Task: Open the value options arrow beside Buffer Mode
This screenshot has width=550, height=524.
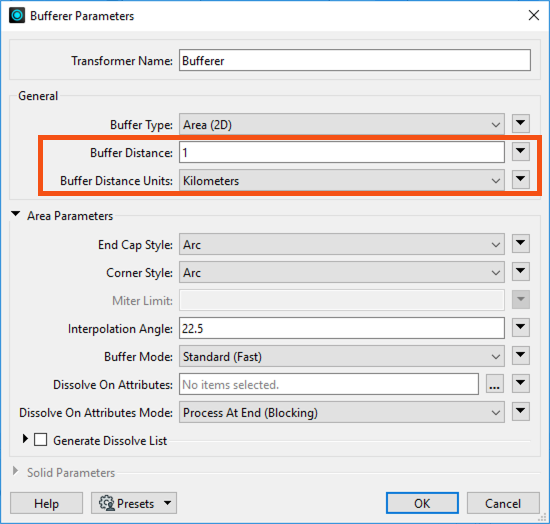Action: click(521, 356)
